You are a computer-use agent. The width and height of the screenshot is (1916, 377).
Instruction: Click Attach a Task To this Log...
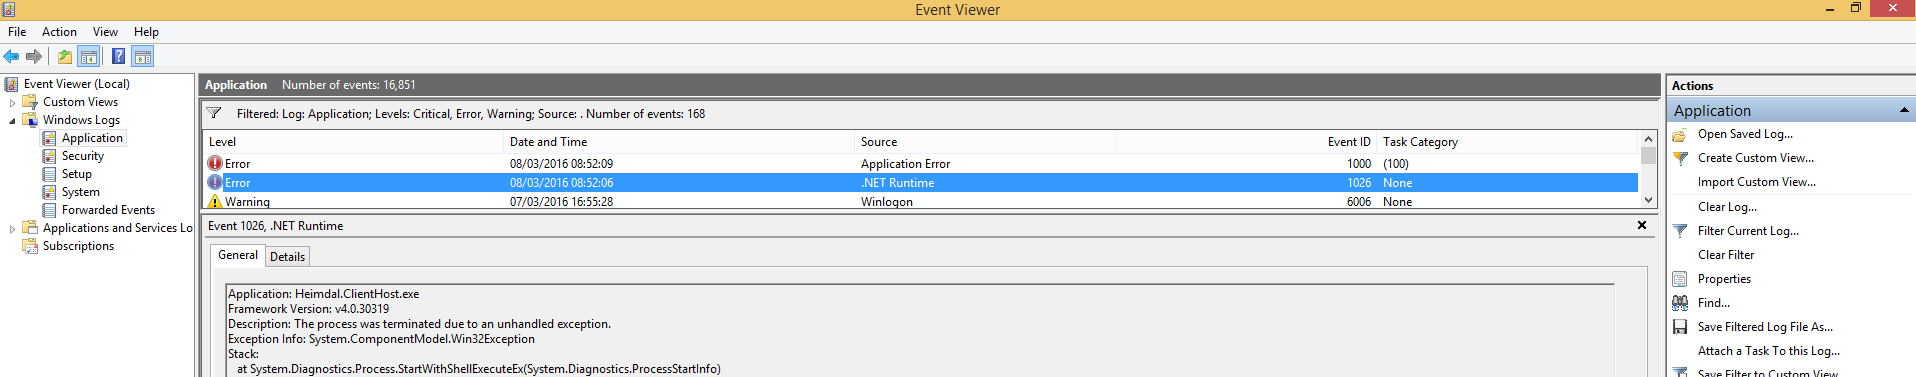click(x=1768, y=351)
